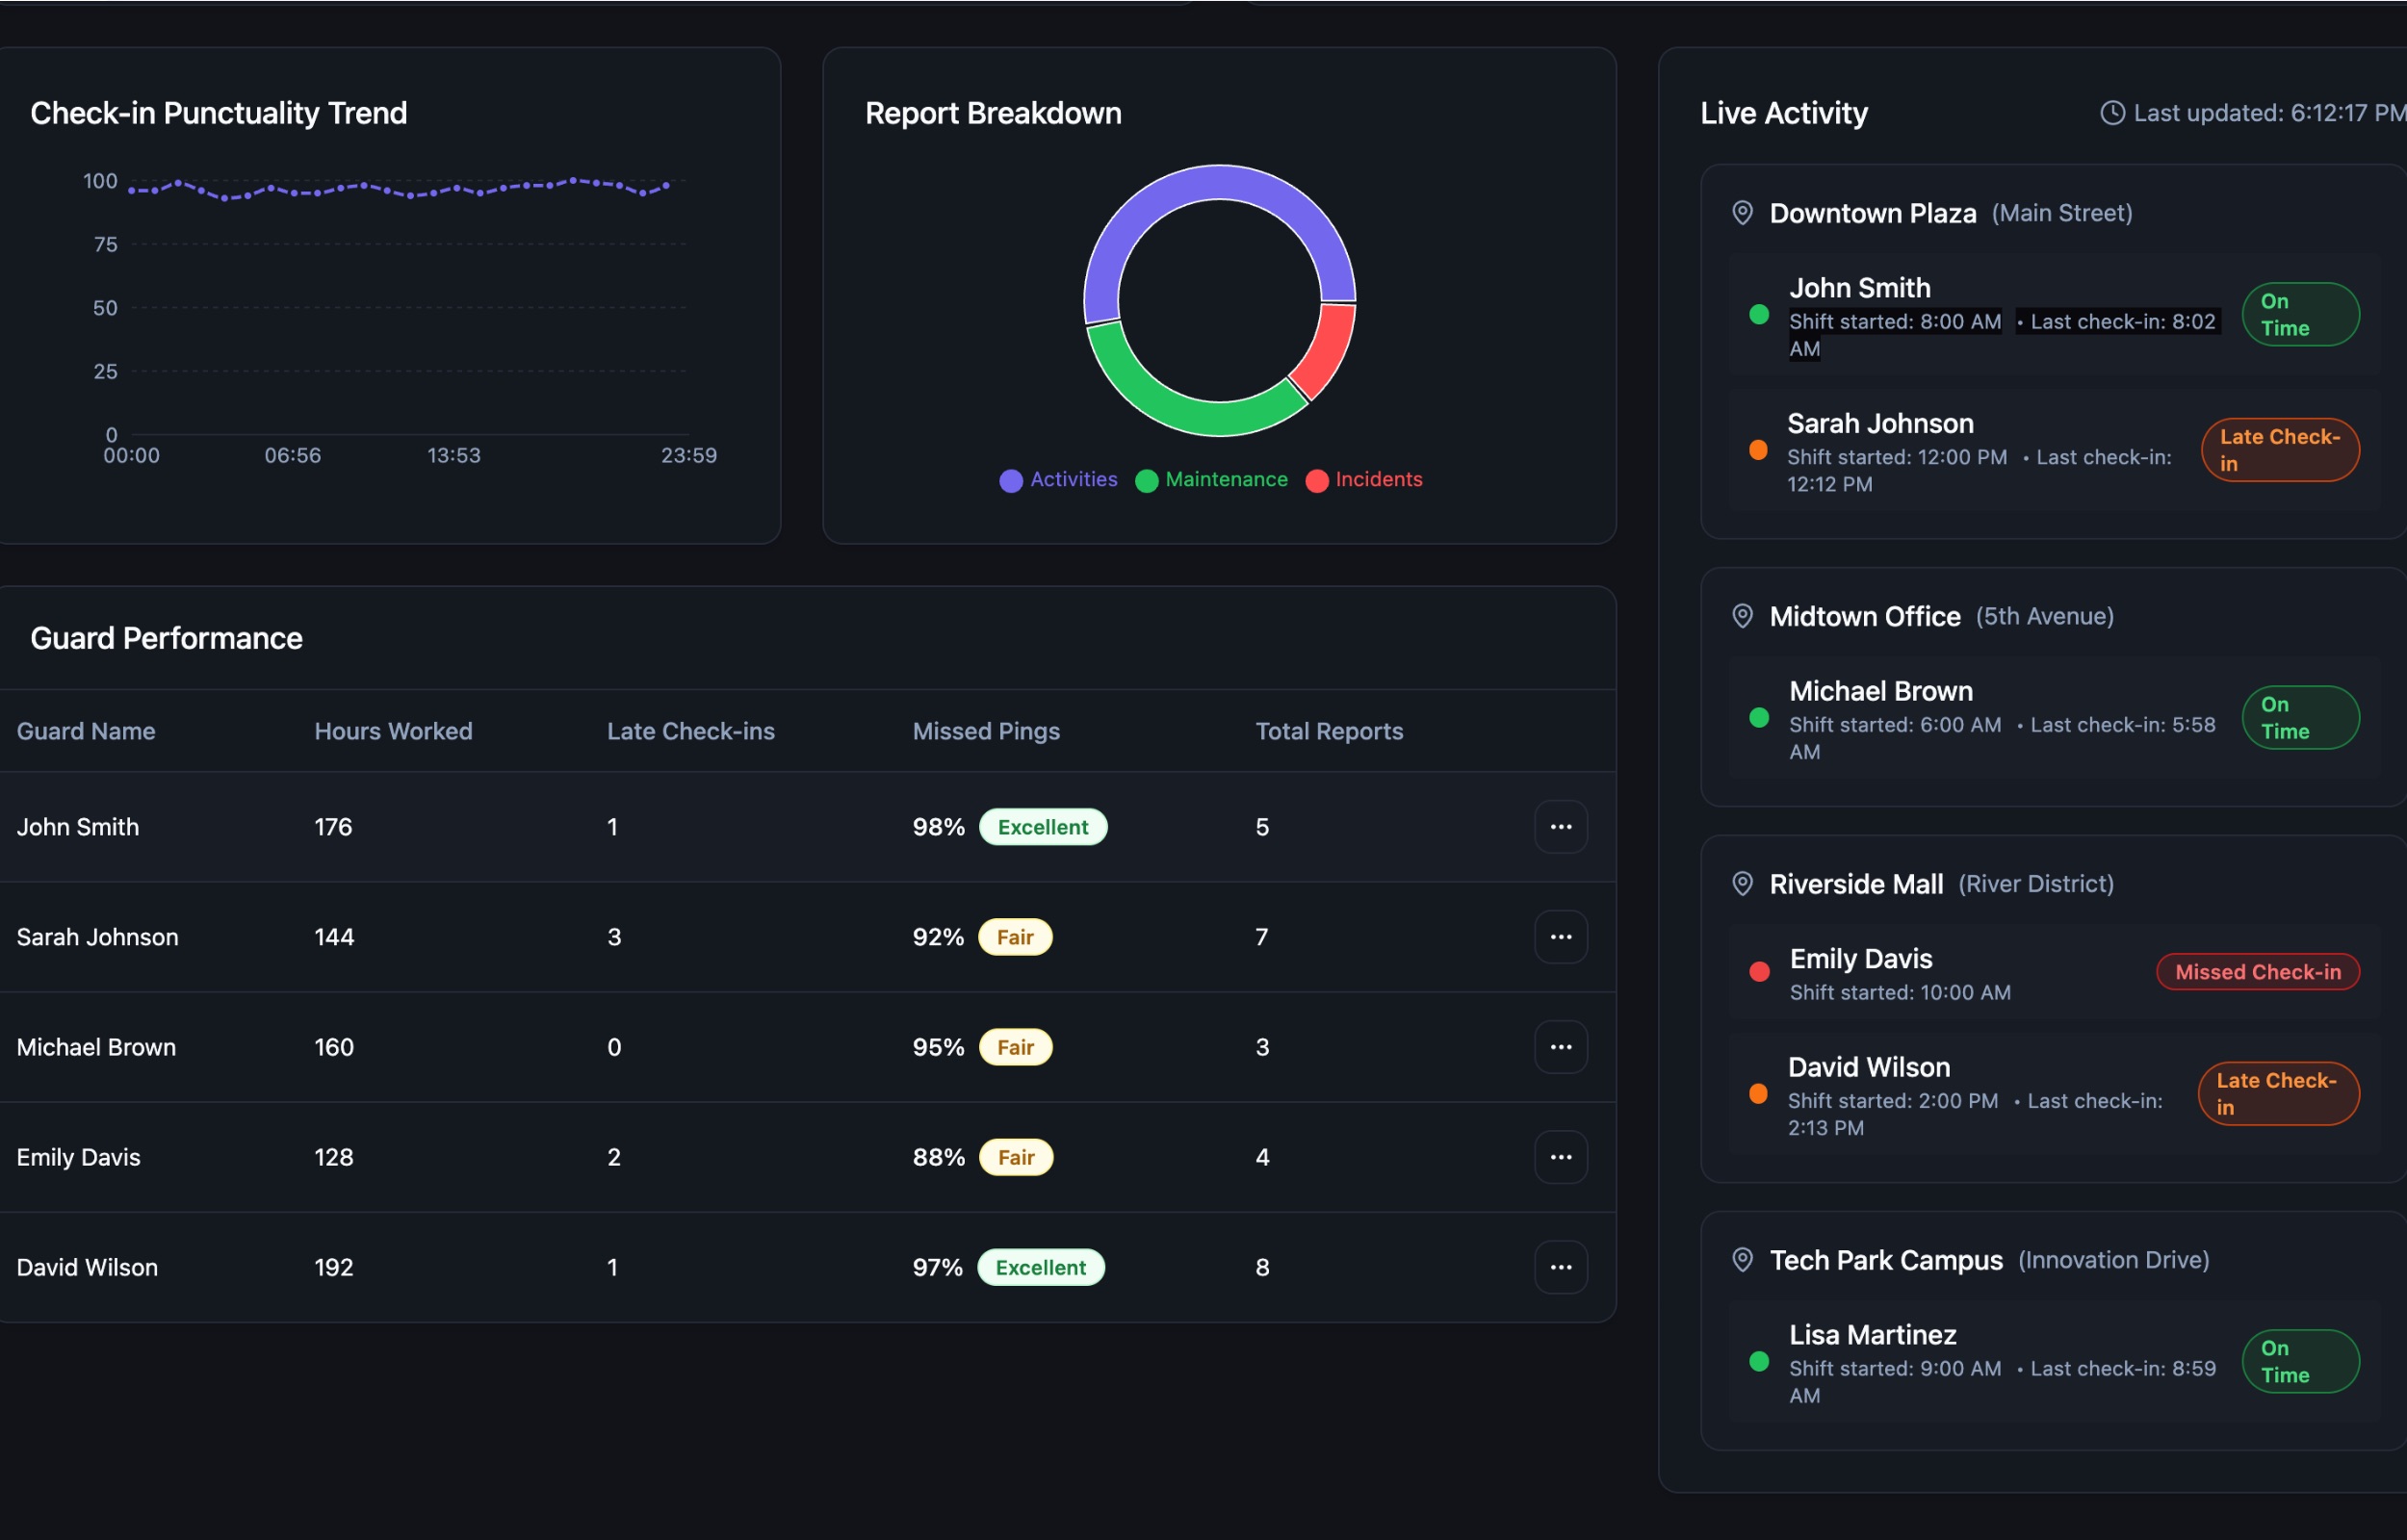
Task: Toggle the Incidents legend item in Report Breakdown
Action: [x=1364, y=480]
